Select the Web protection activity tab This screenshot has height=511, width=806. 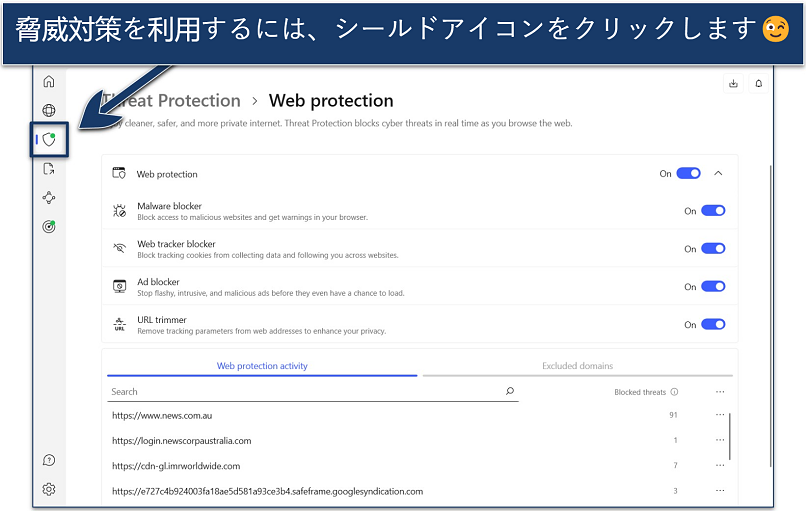(262, 366)
